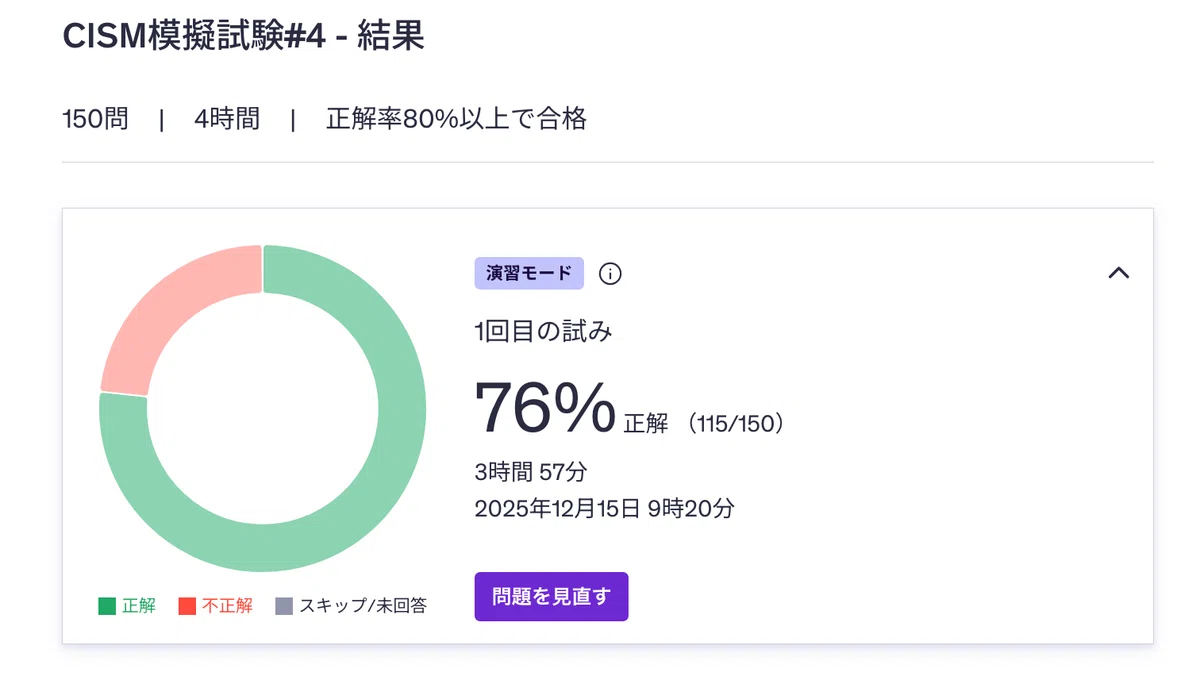Click the 演習モード badge

coord(529,273)
